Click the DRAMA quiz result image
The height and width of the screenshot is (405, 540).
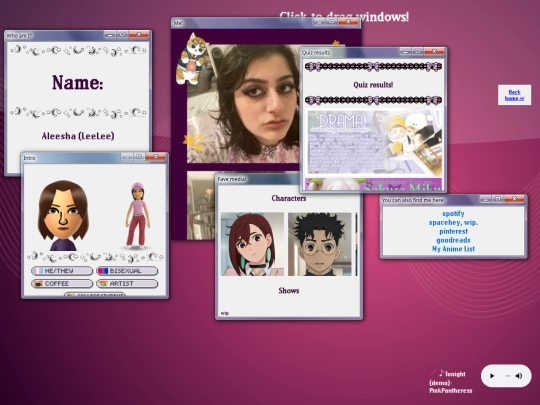tap(373, 142)
